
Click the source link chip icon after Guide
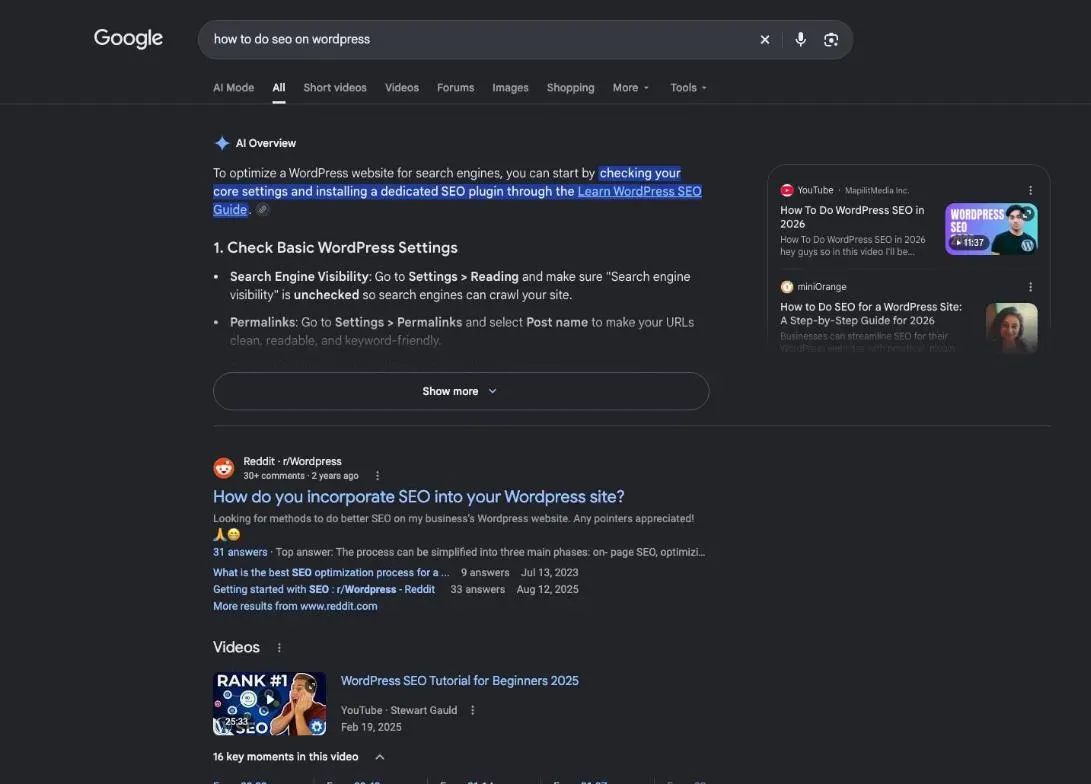point(262,209)
